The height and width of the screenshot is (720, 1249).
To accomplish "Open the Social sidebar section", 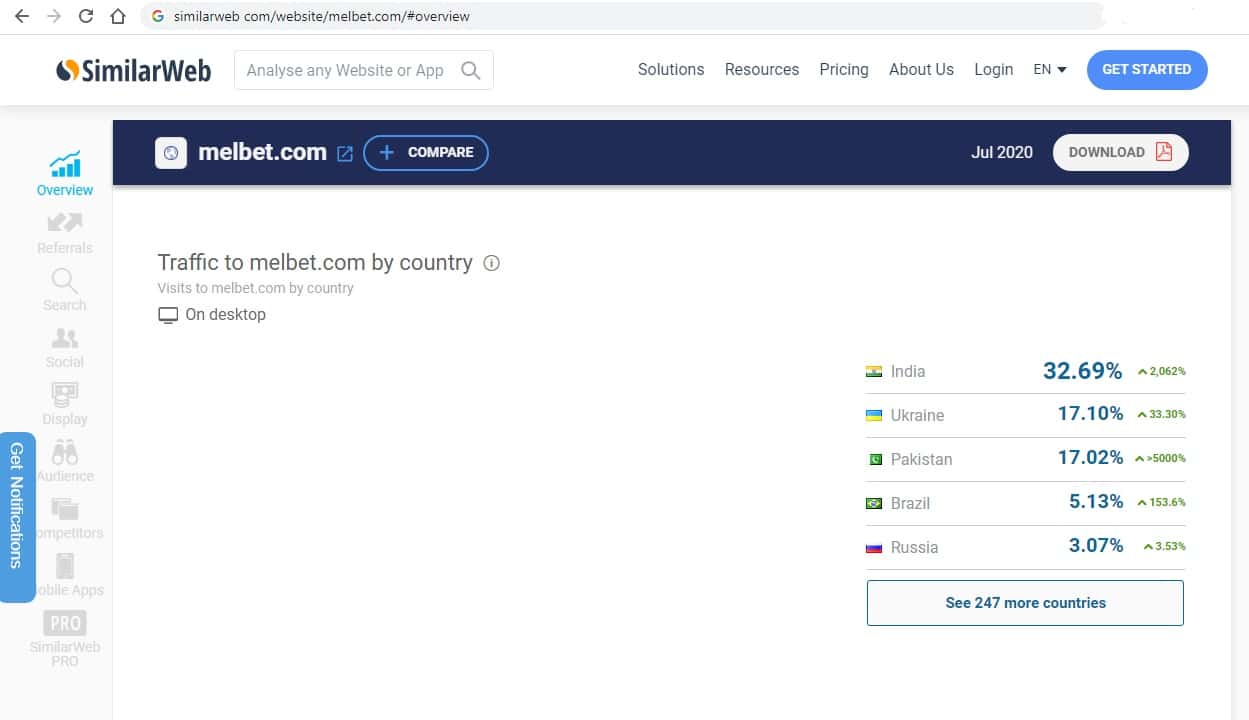I will pyautogui.click(x=65, y=348).
